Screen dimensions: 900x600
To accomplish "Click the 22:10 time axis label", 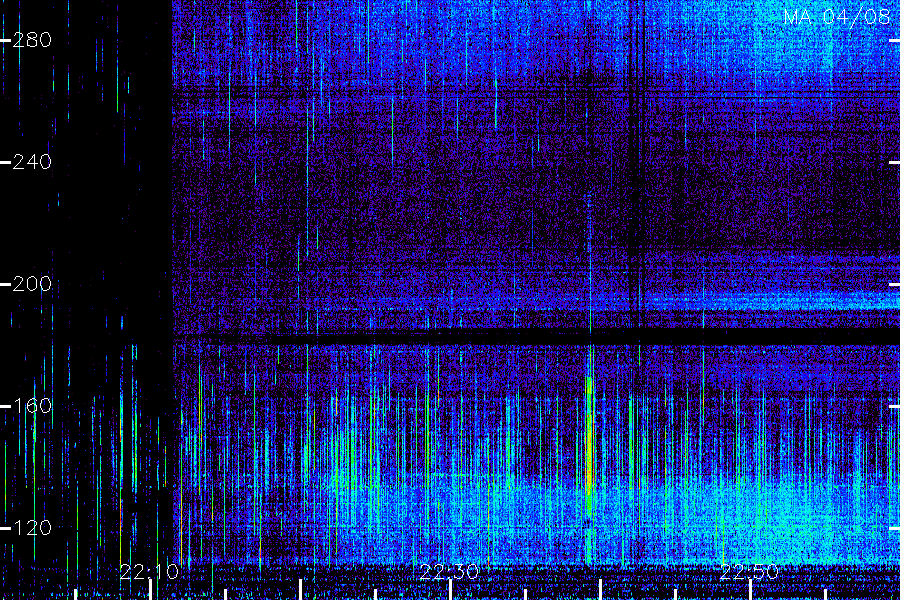I will (x=149, y=572).
